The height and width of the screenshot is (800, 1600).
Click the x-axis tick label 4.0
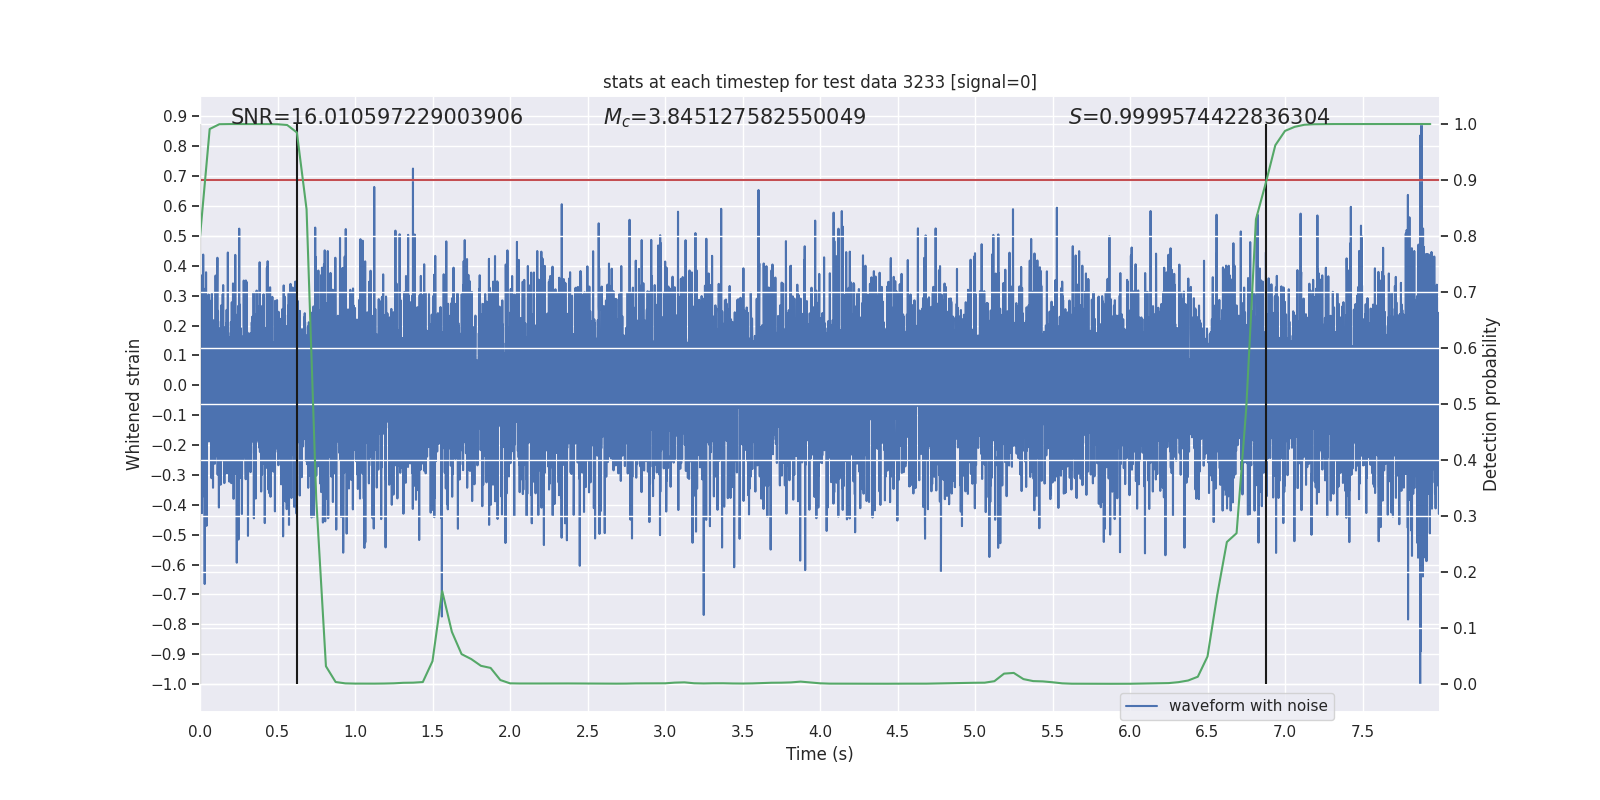pos(820,731)
